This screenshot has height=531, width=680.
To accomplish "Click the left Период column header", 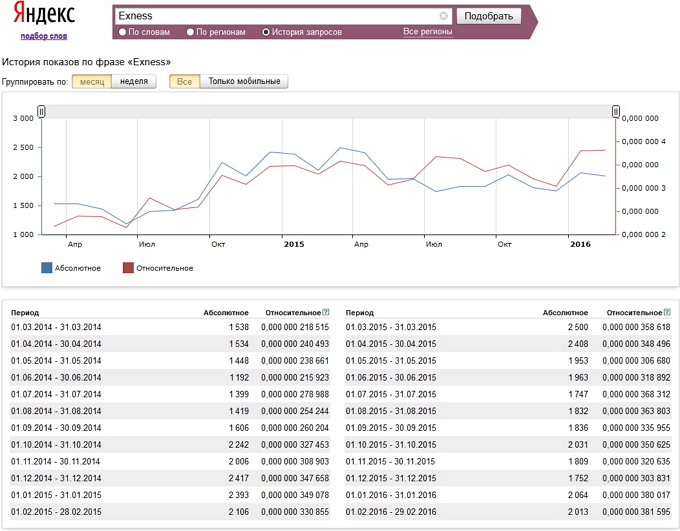I will click(25, 312).
